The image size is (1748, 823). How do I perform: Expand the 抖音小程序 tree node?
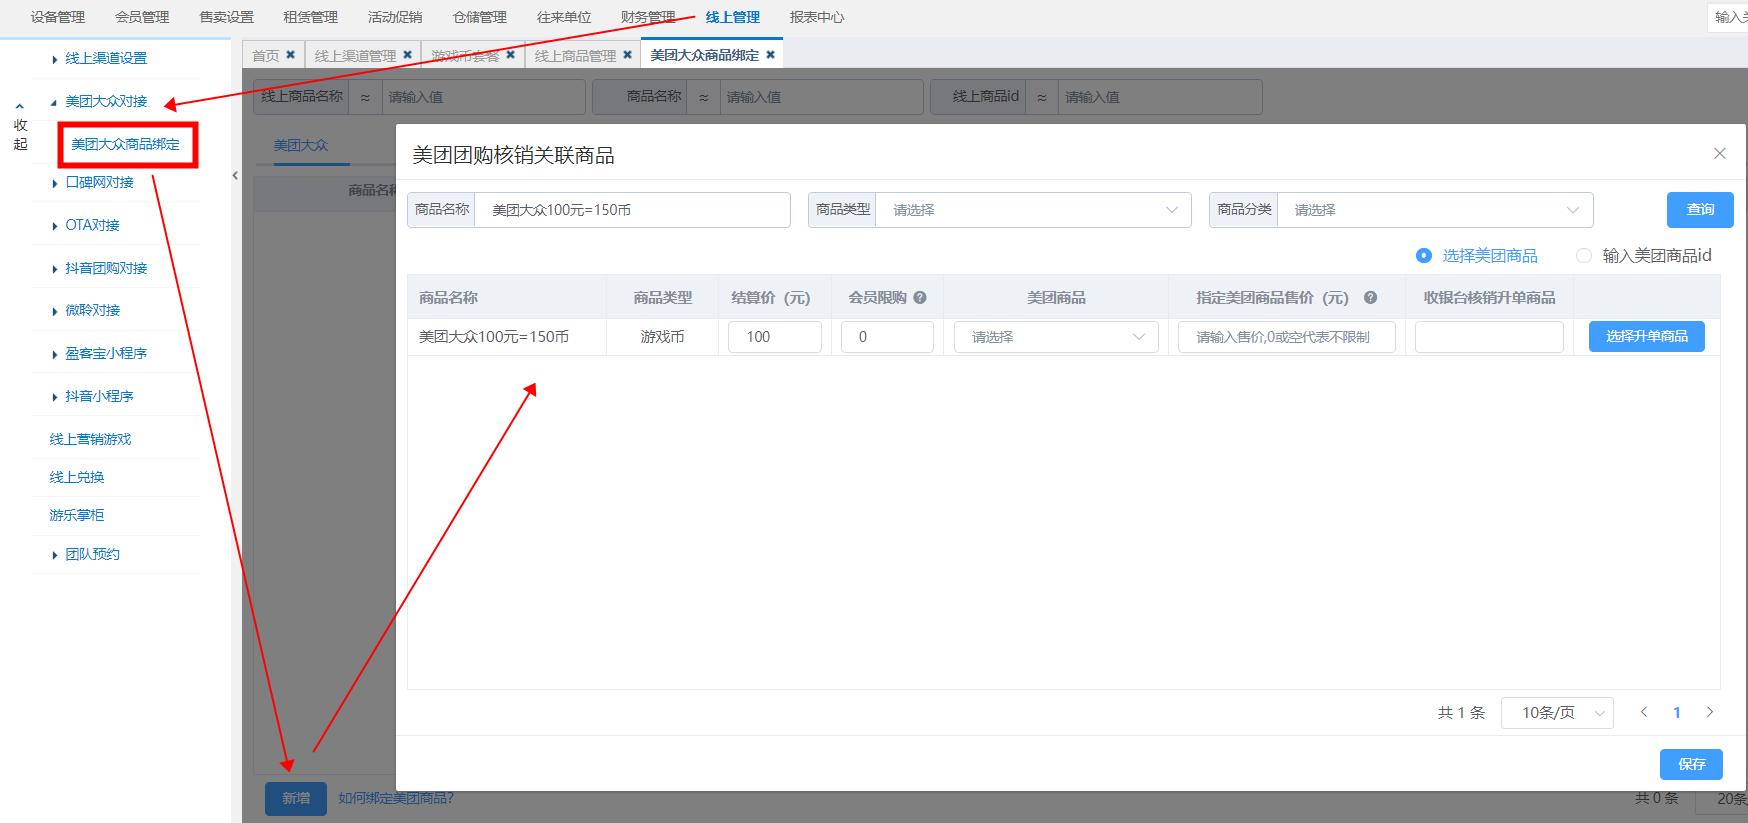pos(54,397)
